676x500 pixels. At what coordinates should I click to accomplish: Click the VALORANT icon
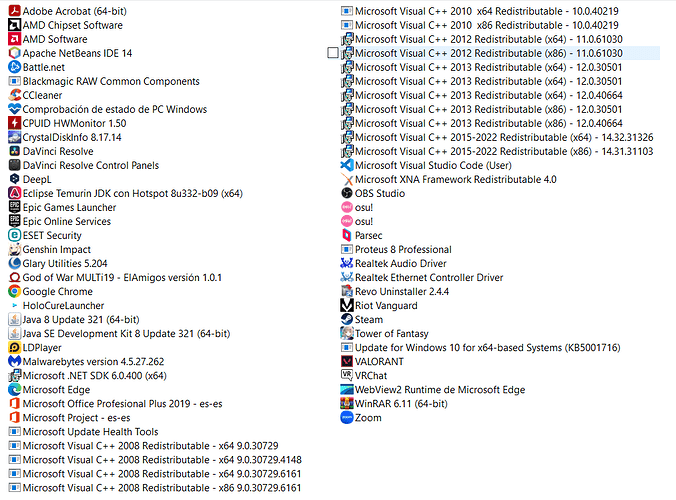(x=347, y=361)
